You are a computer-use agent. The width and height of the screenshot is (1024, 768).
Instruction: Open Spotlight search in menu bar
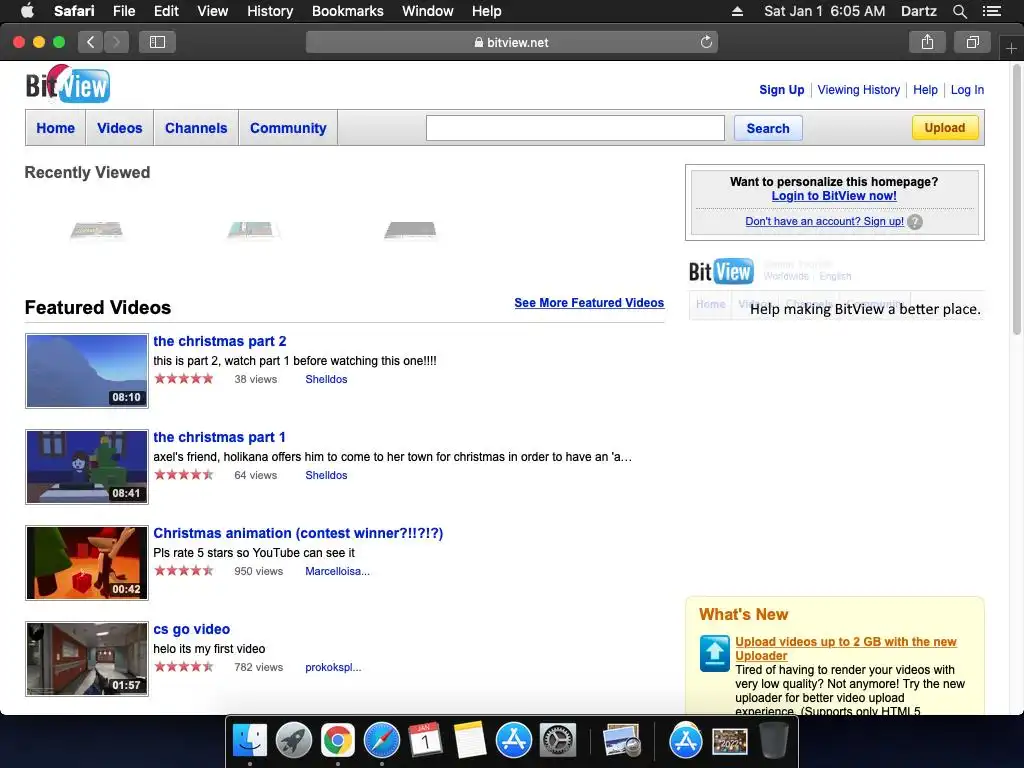coord(959,11)
